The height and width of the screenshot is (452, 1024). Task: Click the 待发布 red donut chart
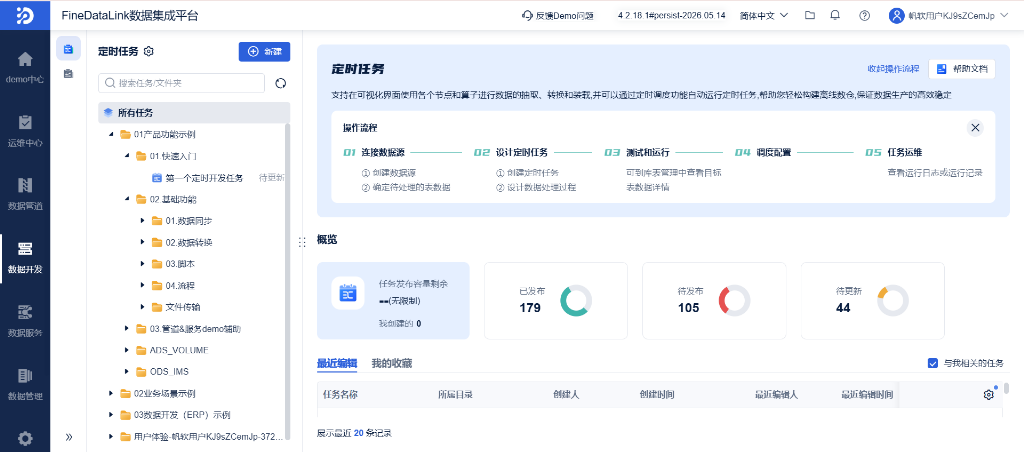(734, 301)
